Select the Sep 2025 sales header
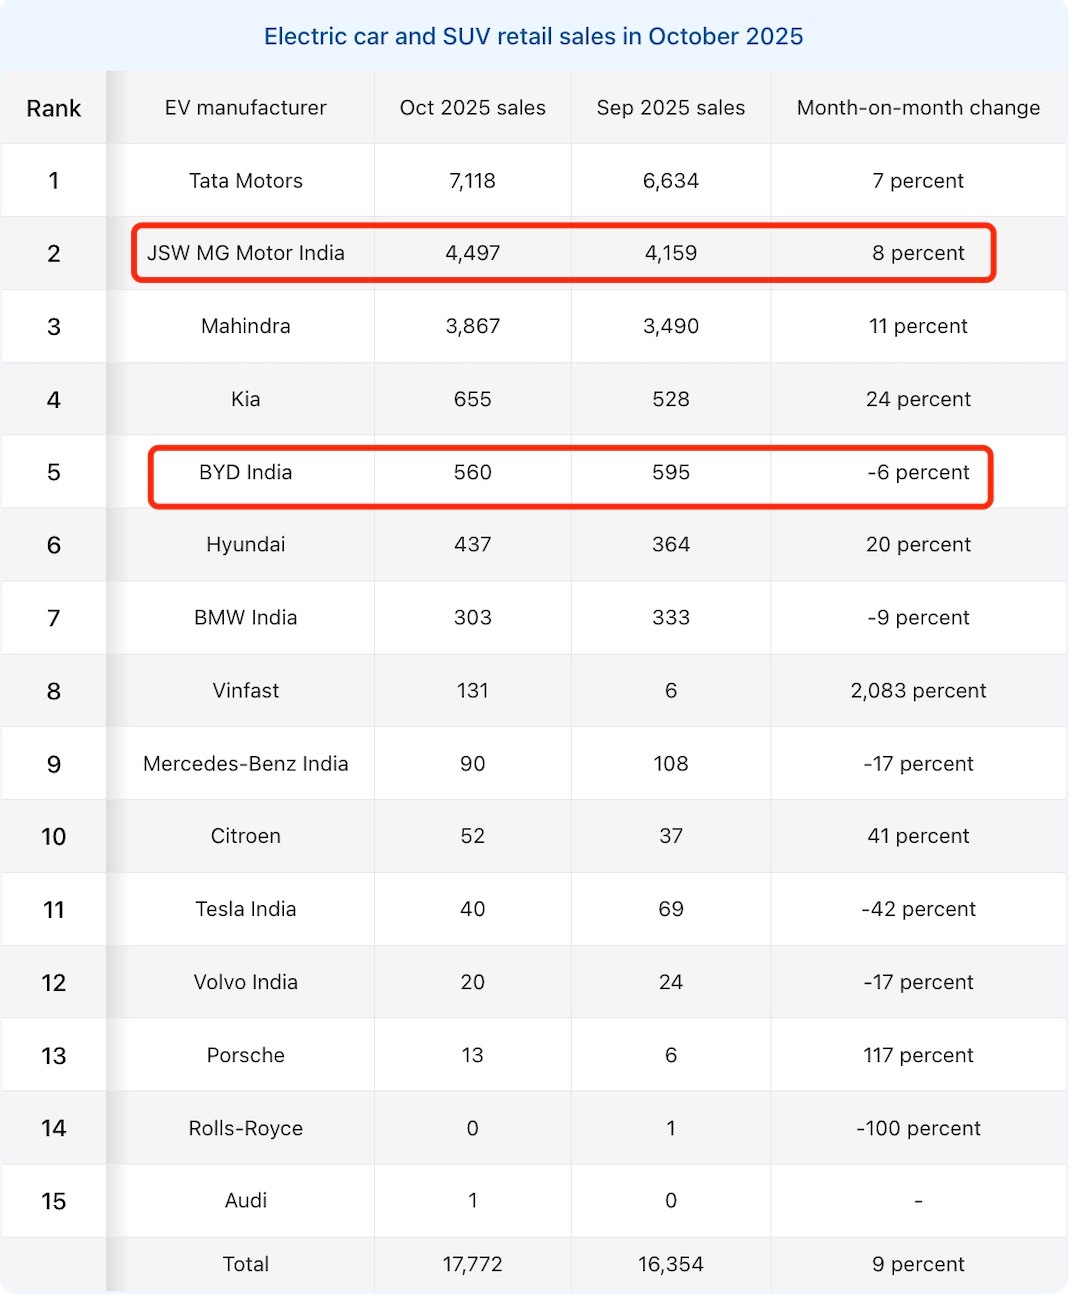Viewport: 1072px width, 1294px height. click(x=671, y=108)
